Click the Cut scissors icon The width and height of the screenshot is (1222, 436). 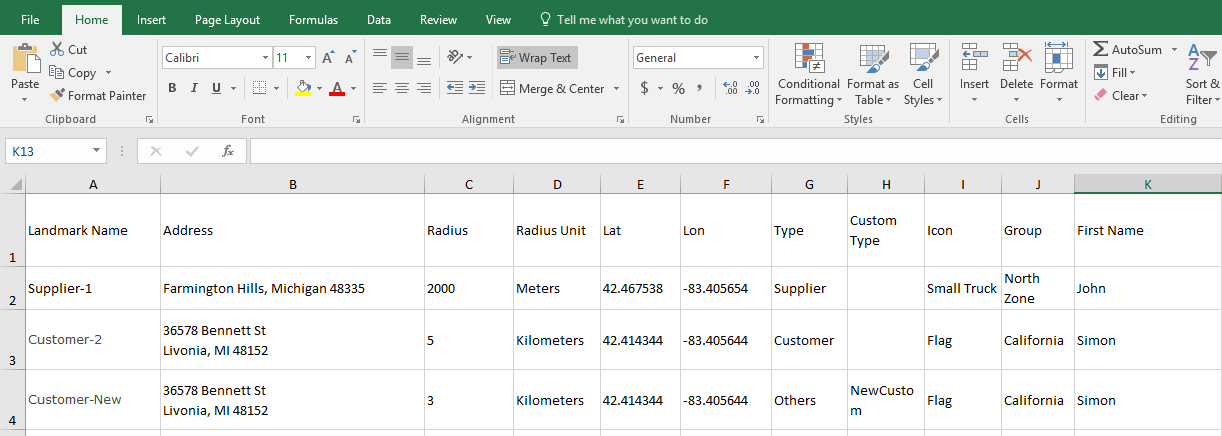click(57, 49)
